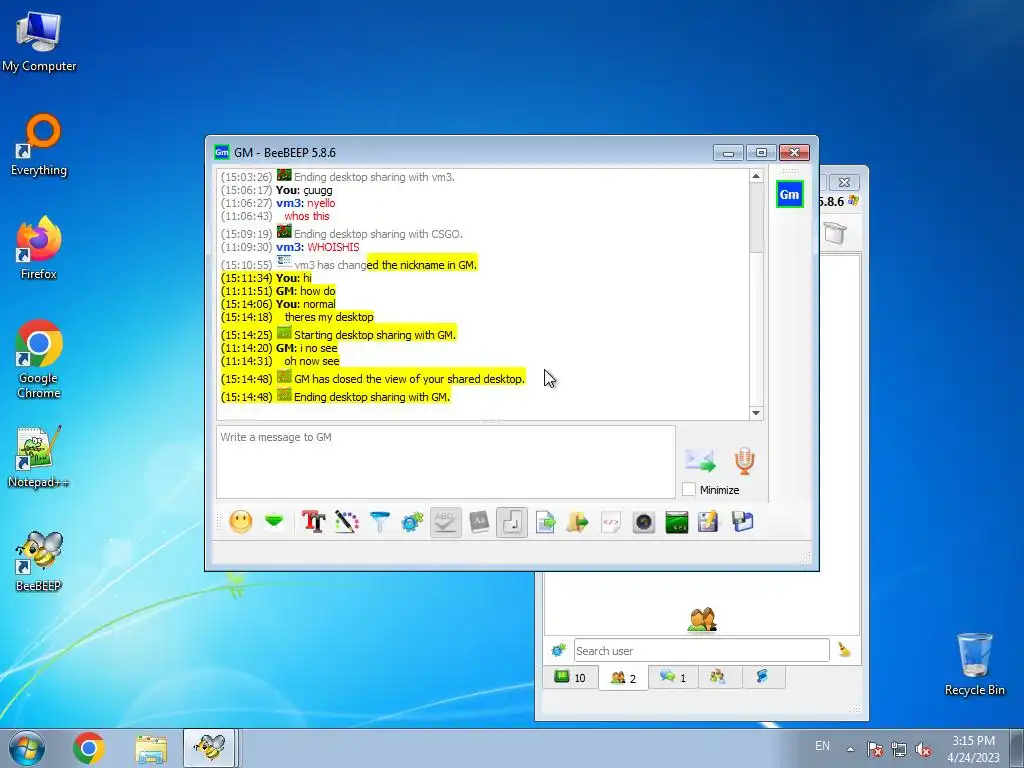
Task: Change chat font with the TT icon
Action: (x=313, y=522)
